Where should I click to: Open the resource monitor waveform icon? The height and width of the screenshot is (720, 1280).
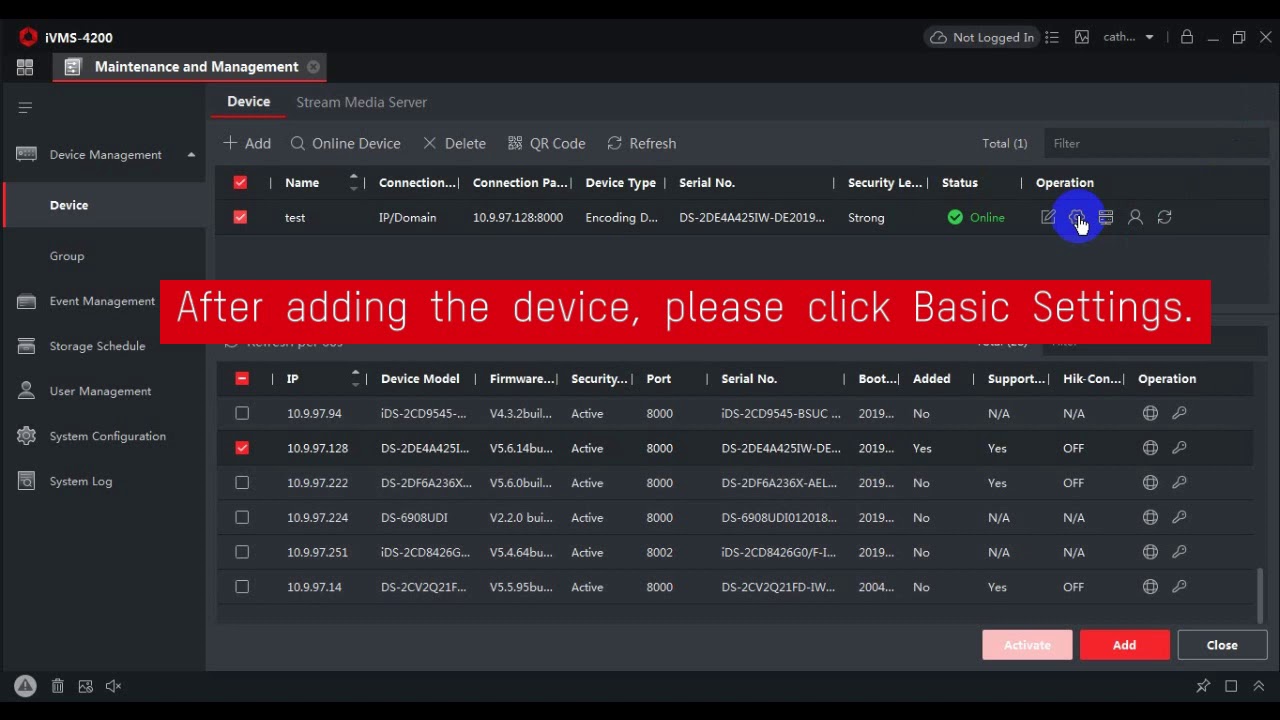coord(1082,37)
